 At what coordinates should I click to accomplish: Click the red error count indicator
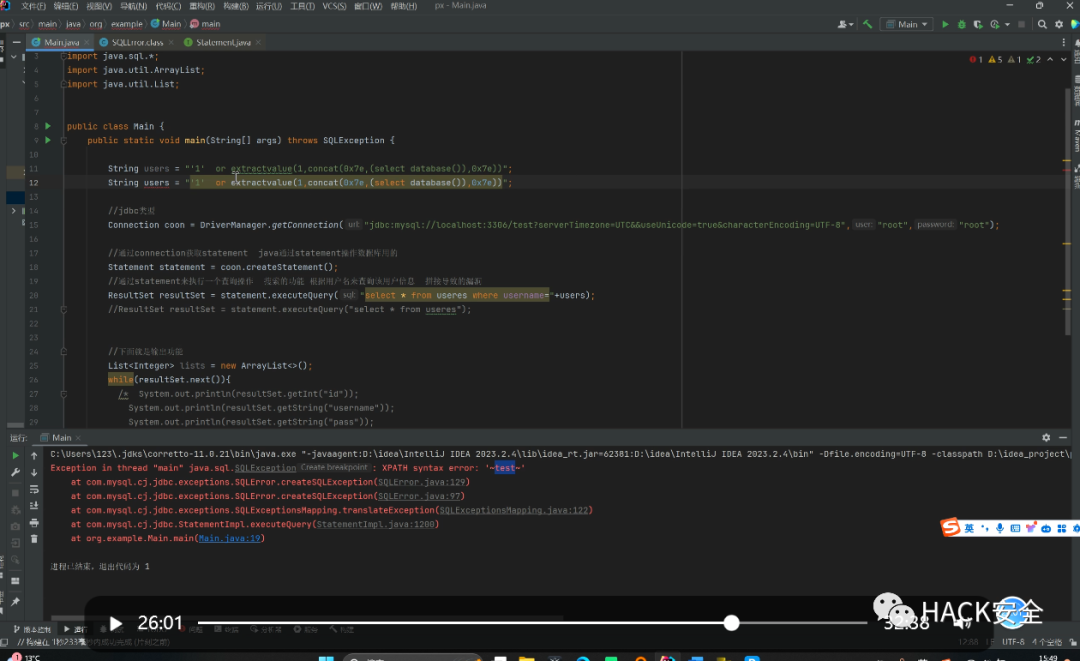point(976,60)
